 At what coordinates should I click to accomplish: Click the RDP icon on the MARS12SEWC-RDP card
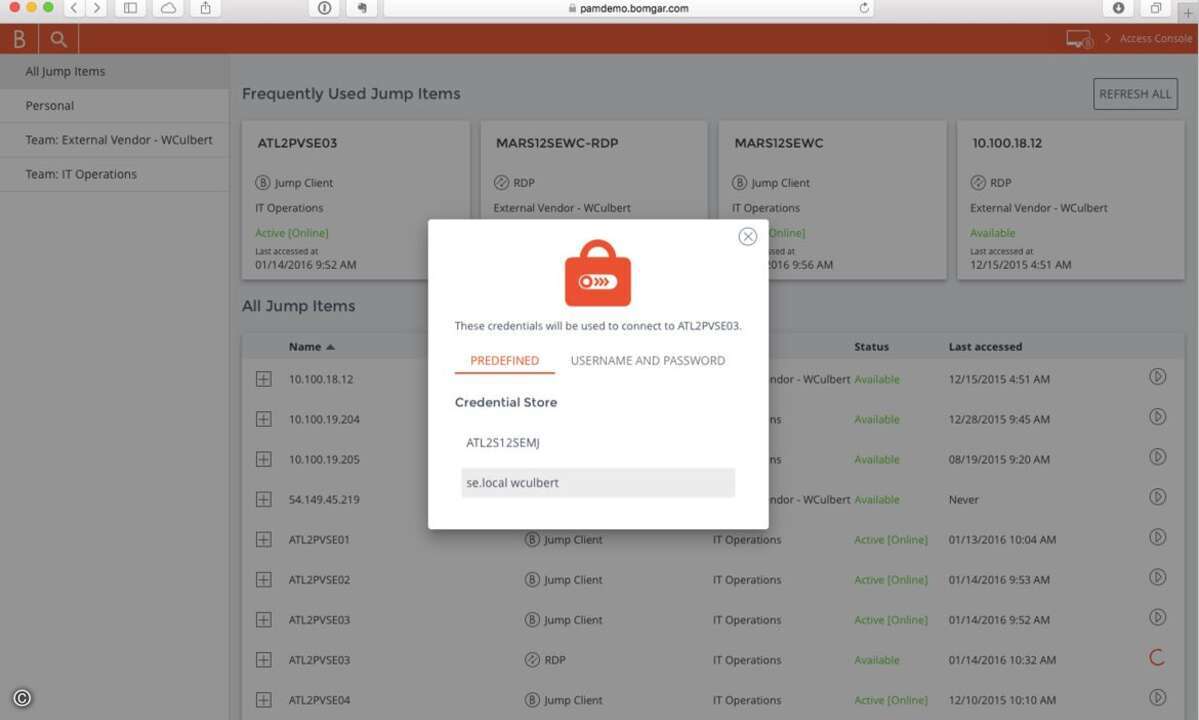pyautogui.click(x=502, y=183)
